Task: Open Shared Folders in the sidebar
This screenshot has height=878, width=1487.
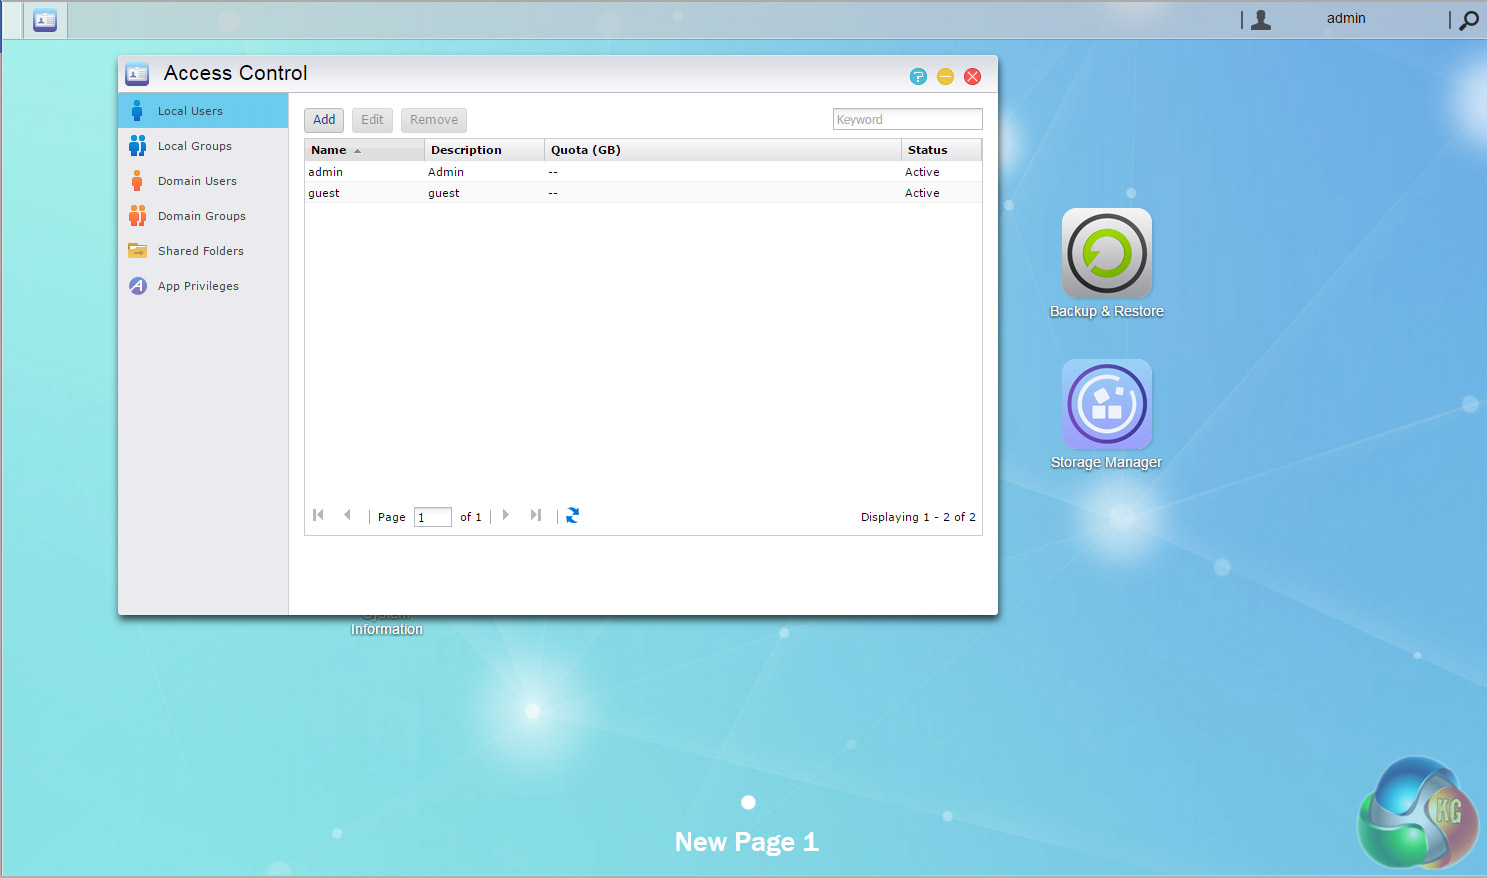Action: (x=200, y=251)
